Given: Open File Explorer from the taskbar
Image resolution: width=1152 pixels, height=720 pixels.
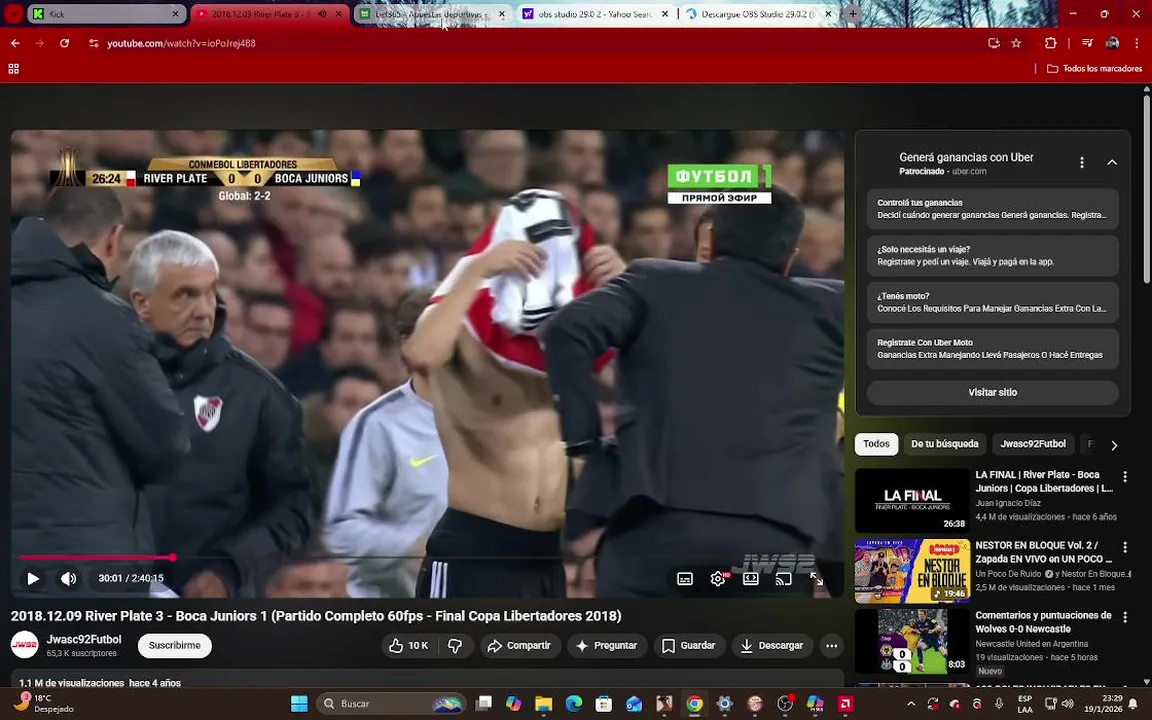Looking at the screenshot, I should point(544,704).
